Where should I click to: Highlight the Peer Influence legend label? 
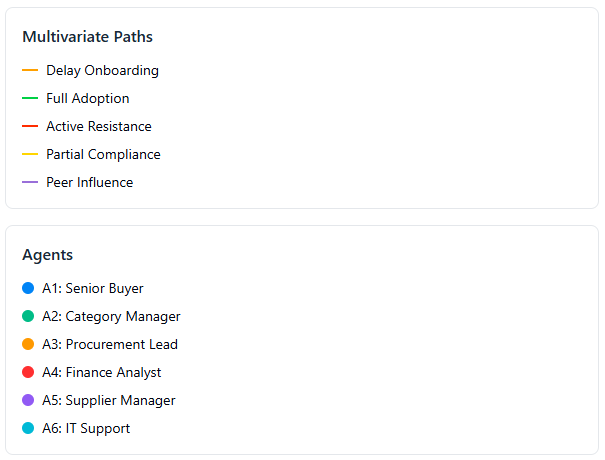point(89,183)
